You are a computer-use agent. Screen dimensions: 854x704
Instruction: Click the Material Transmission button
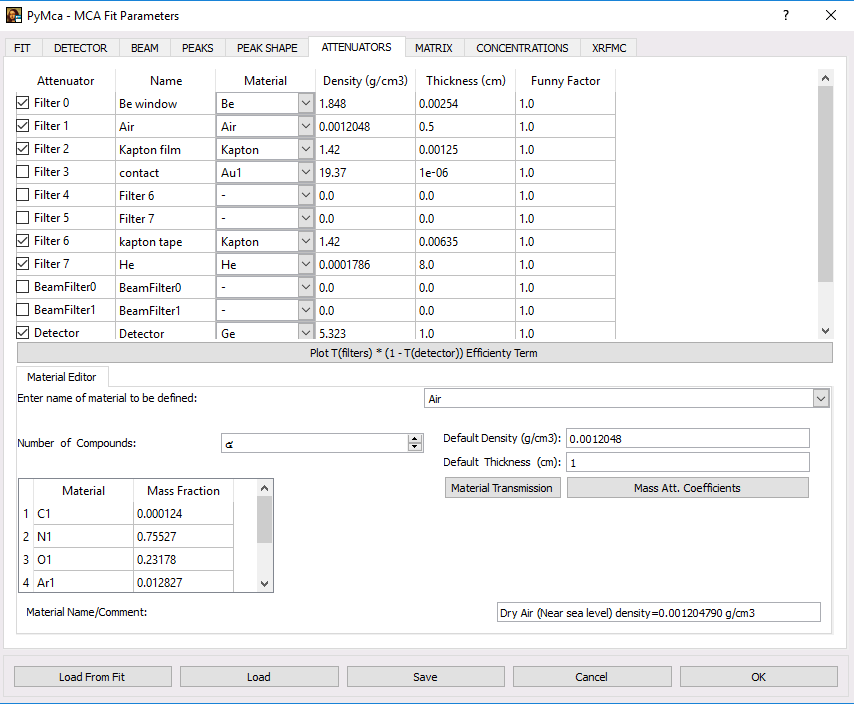point(502,488)
